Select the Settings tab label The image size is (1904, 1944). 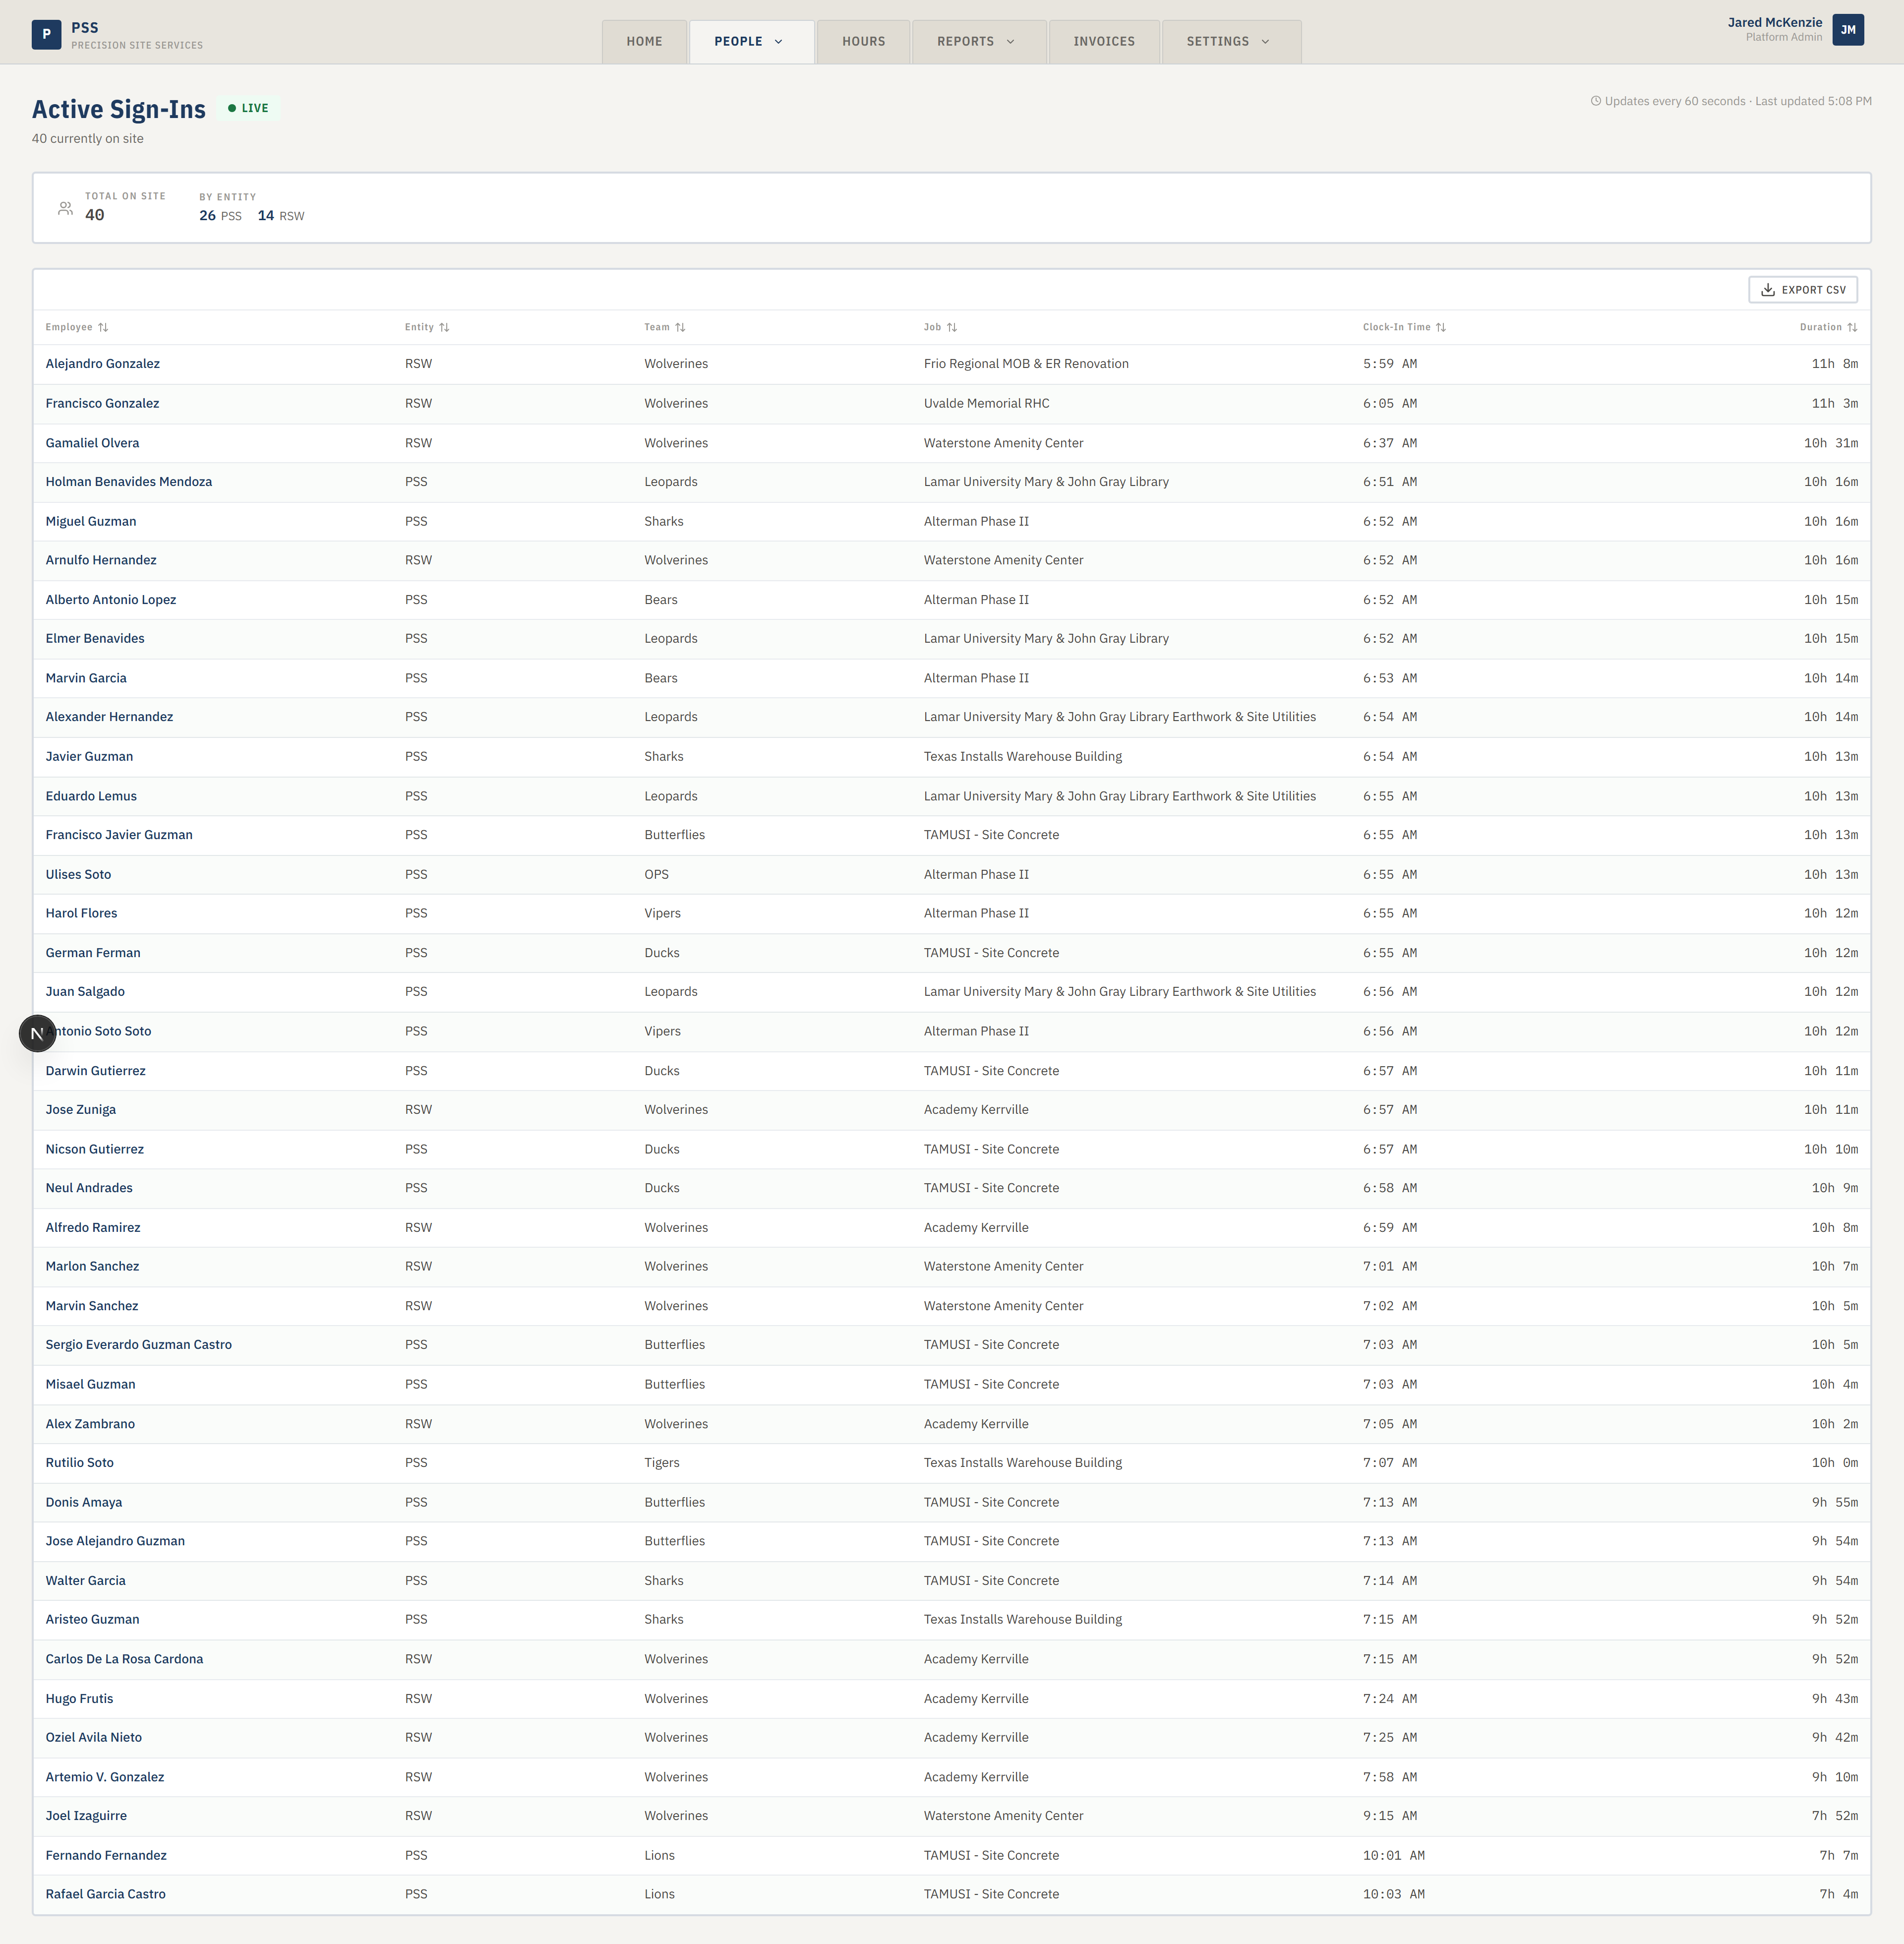[1217, 42]
